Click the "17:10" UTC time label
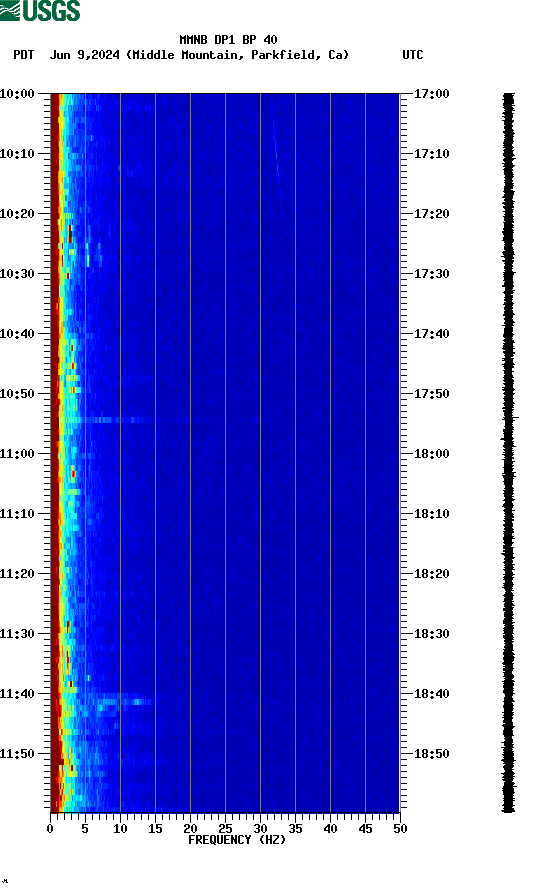552x892 pixels. pos(431,154)
